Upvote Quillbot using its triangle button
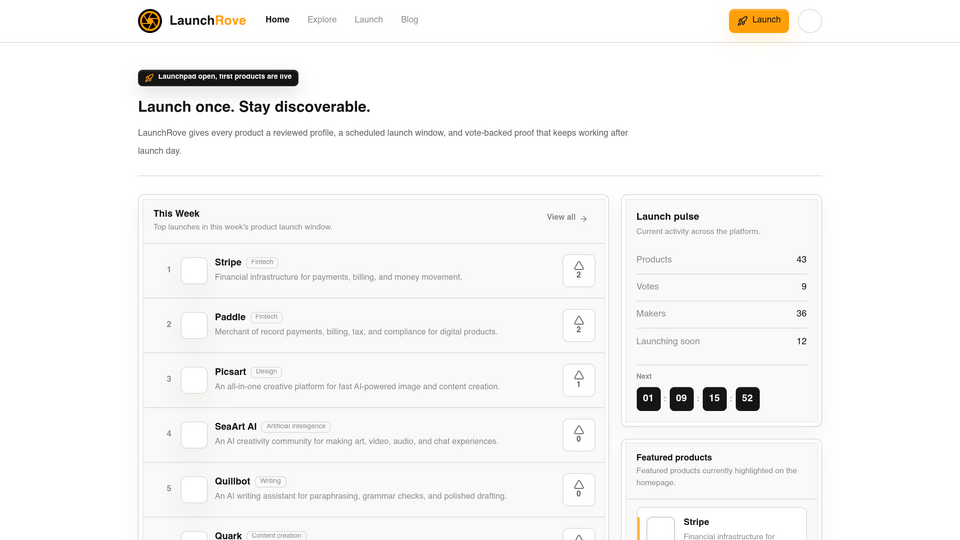The height and width of the screenshot is (540, 960). (x=579, y=490)
